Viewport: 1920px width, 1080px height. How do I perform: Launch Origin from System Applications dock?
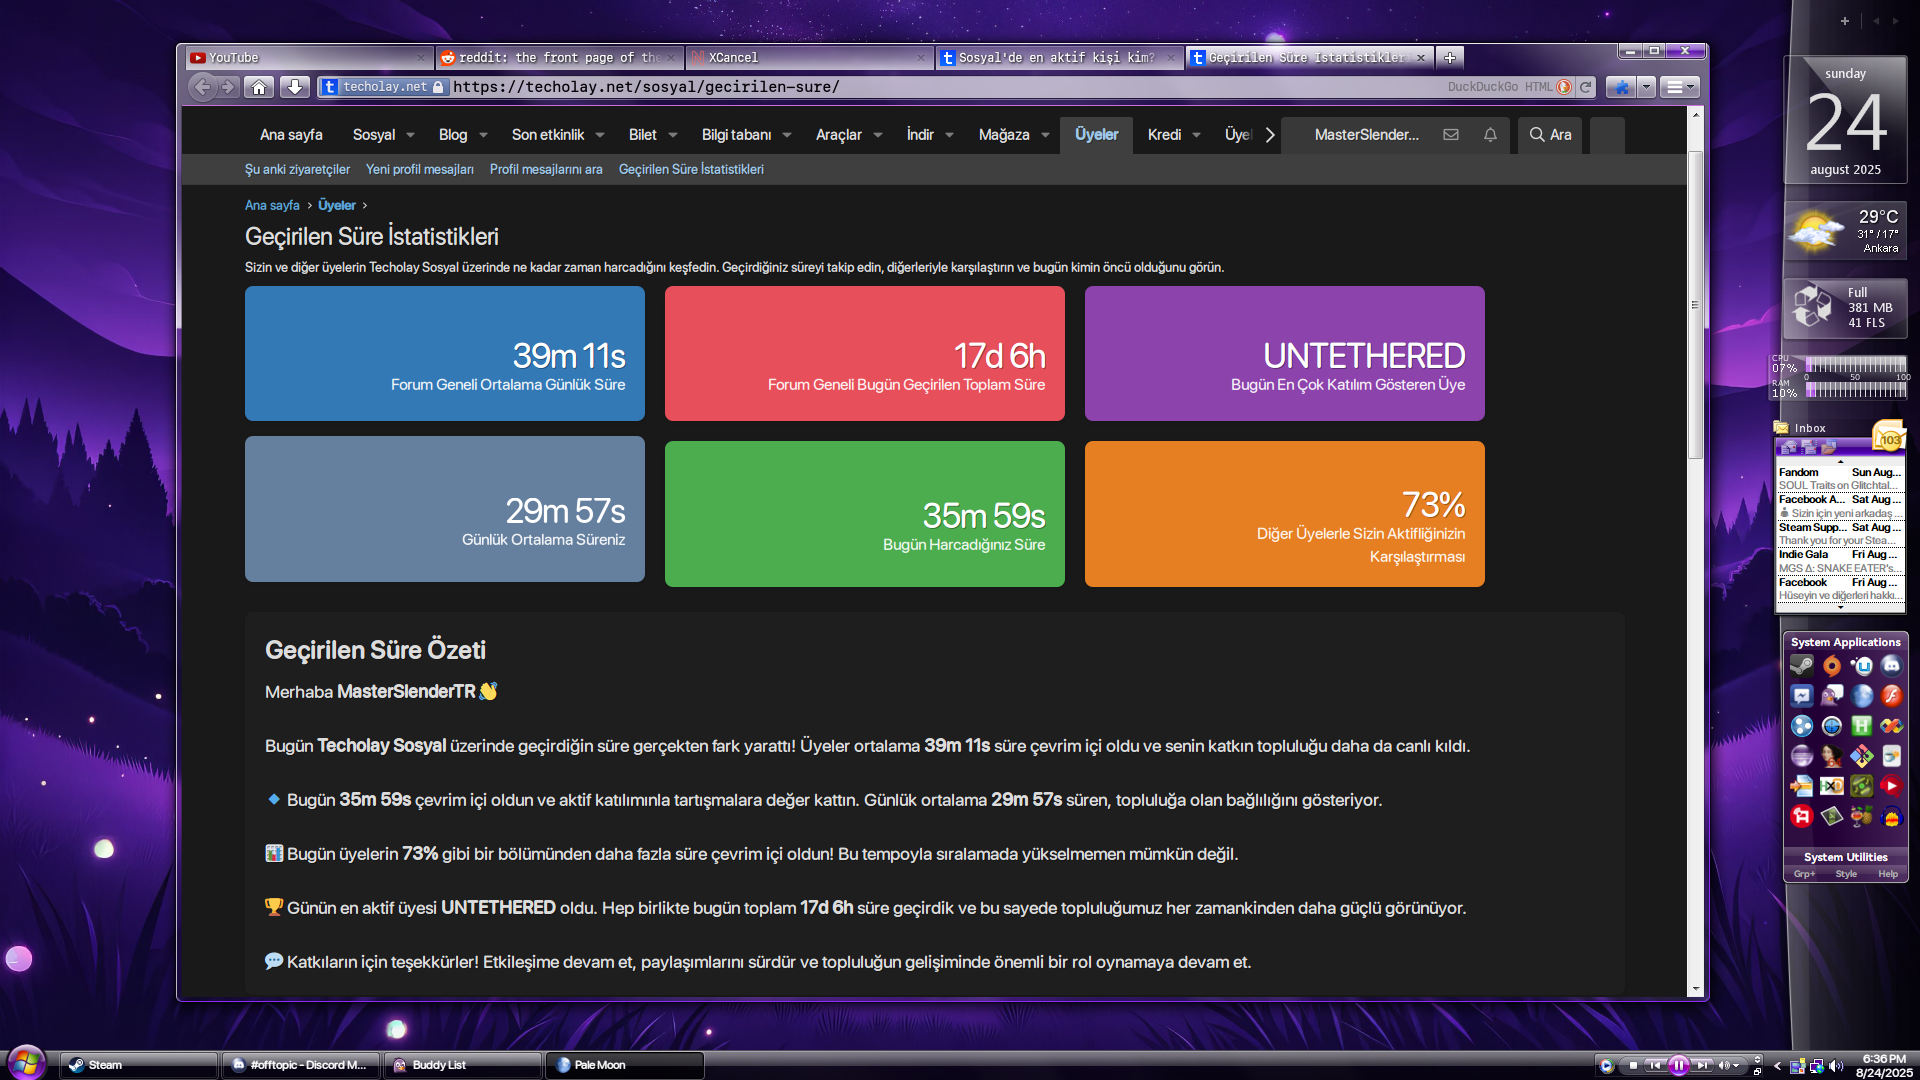(1832, 666)
